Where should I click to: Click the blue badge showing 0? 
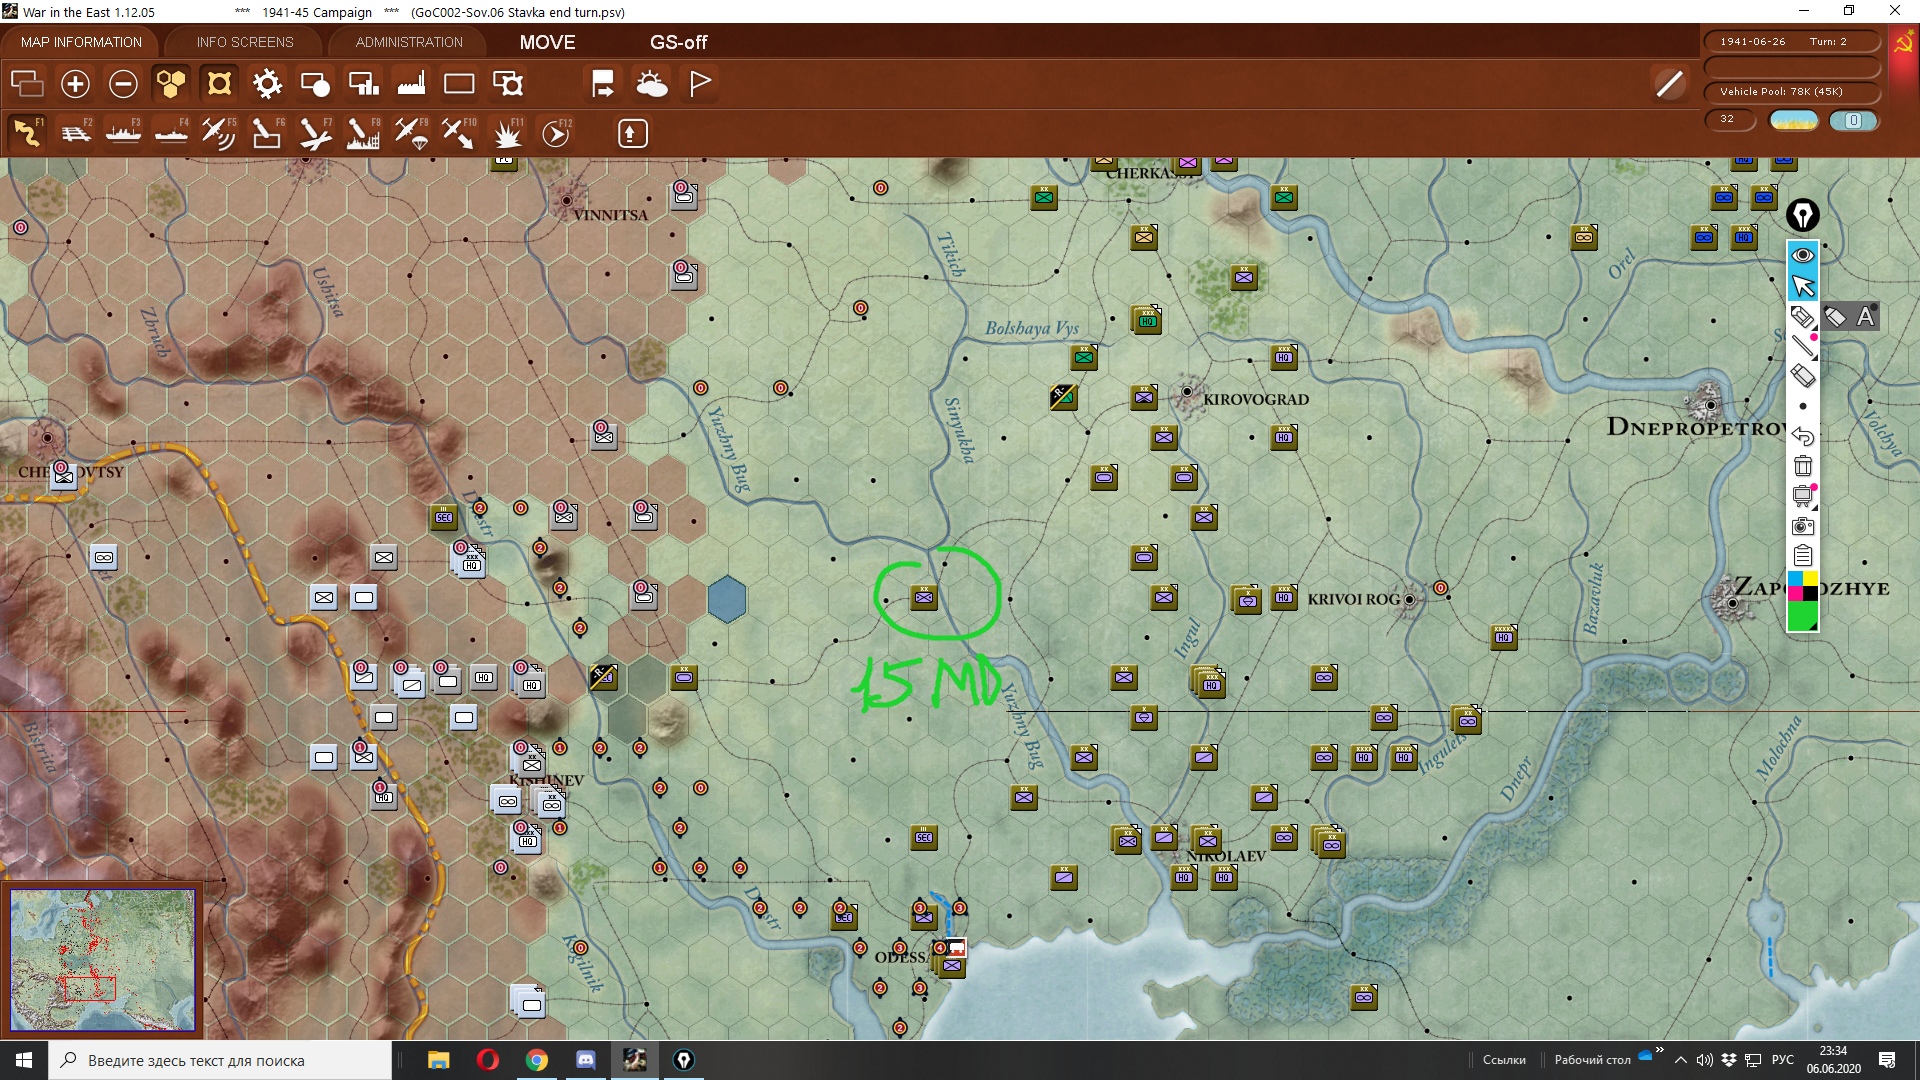(x=1853, y=121)
